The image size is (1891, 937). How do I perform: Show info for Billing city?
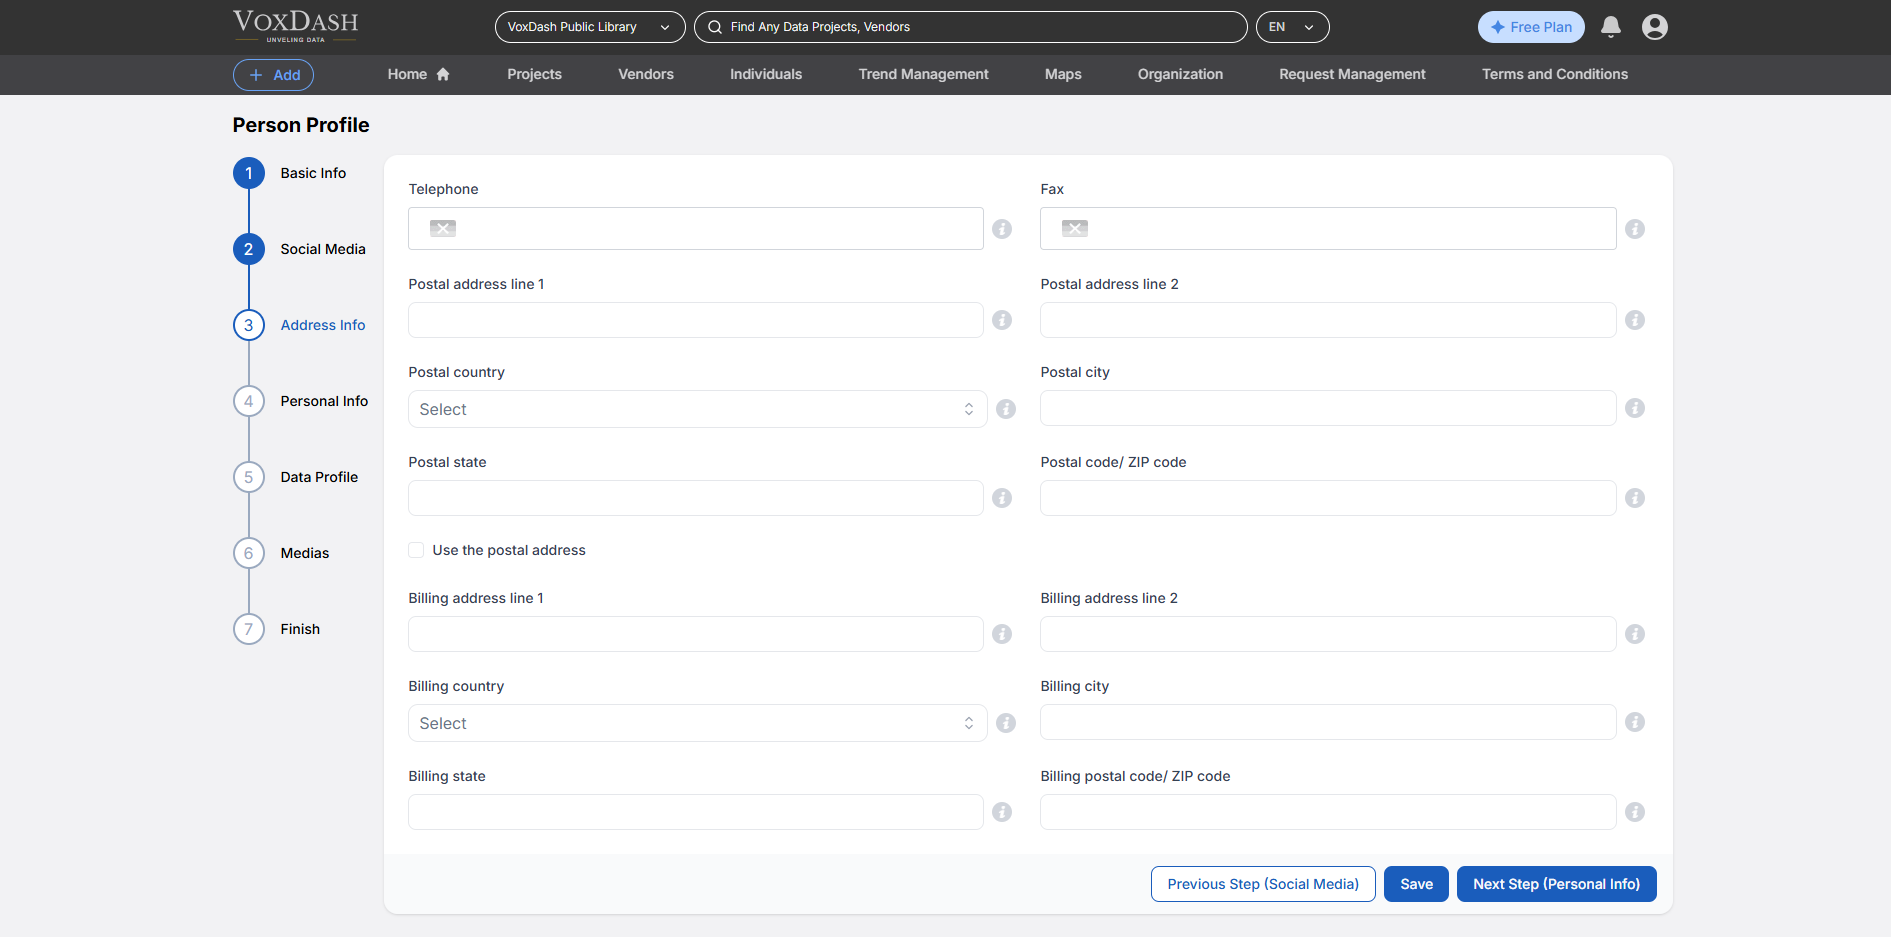tap(1635, 722)
